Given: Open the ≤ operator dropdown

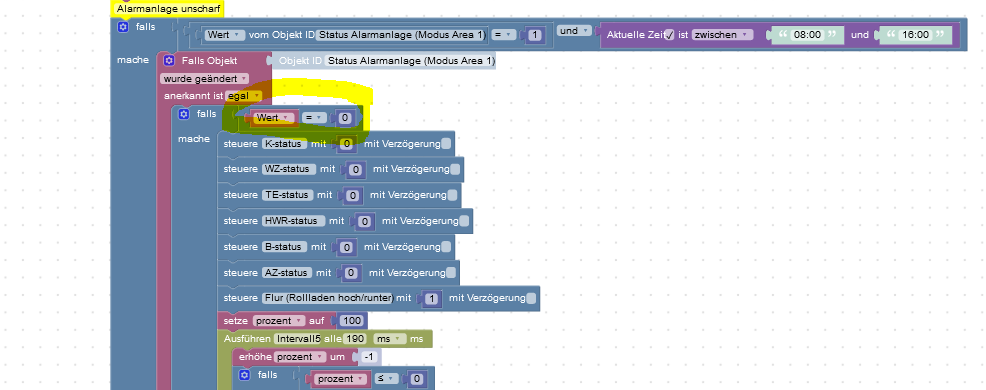Looking at the screenshot, I should click(387, 379).
